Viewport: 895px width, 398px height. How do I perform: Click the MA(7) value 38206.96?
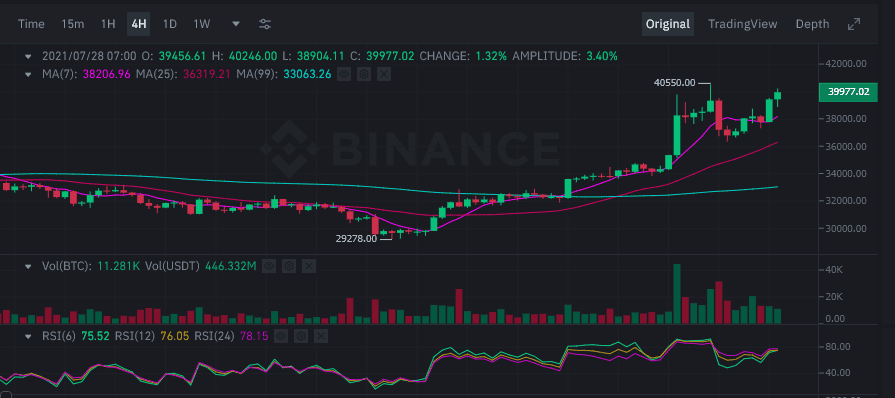[x=107, y=74]
